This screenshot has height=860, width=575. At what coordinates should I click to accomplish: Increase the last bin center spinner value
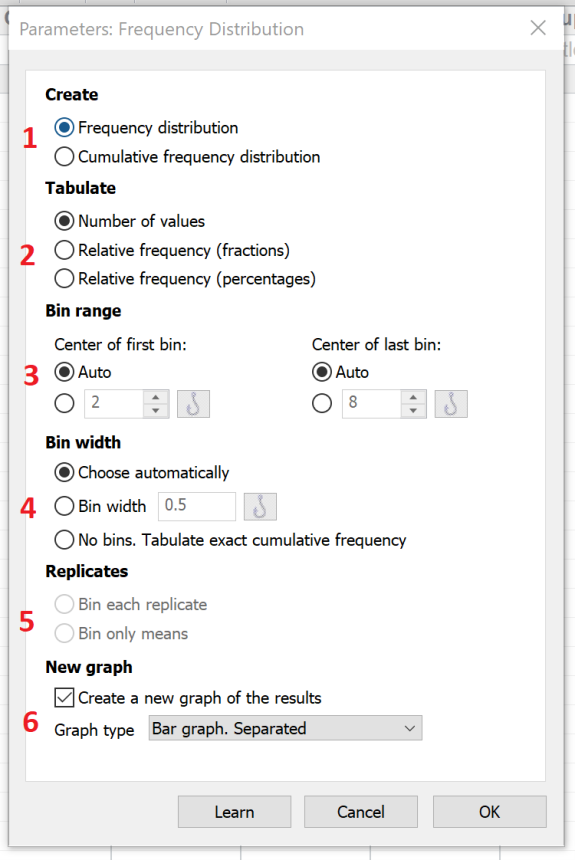point(414,398)
